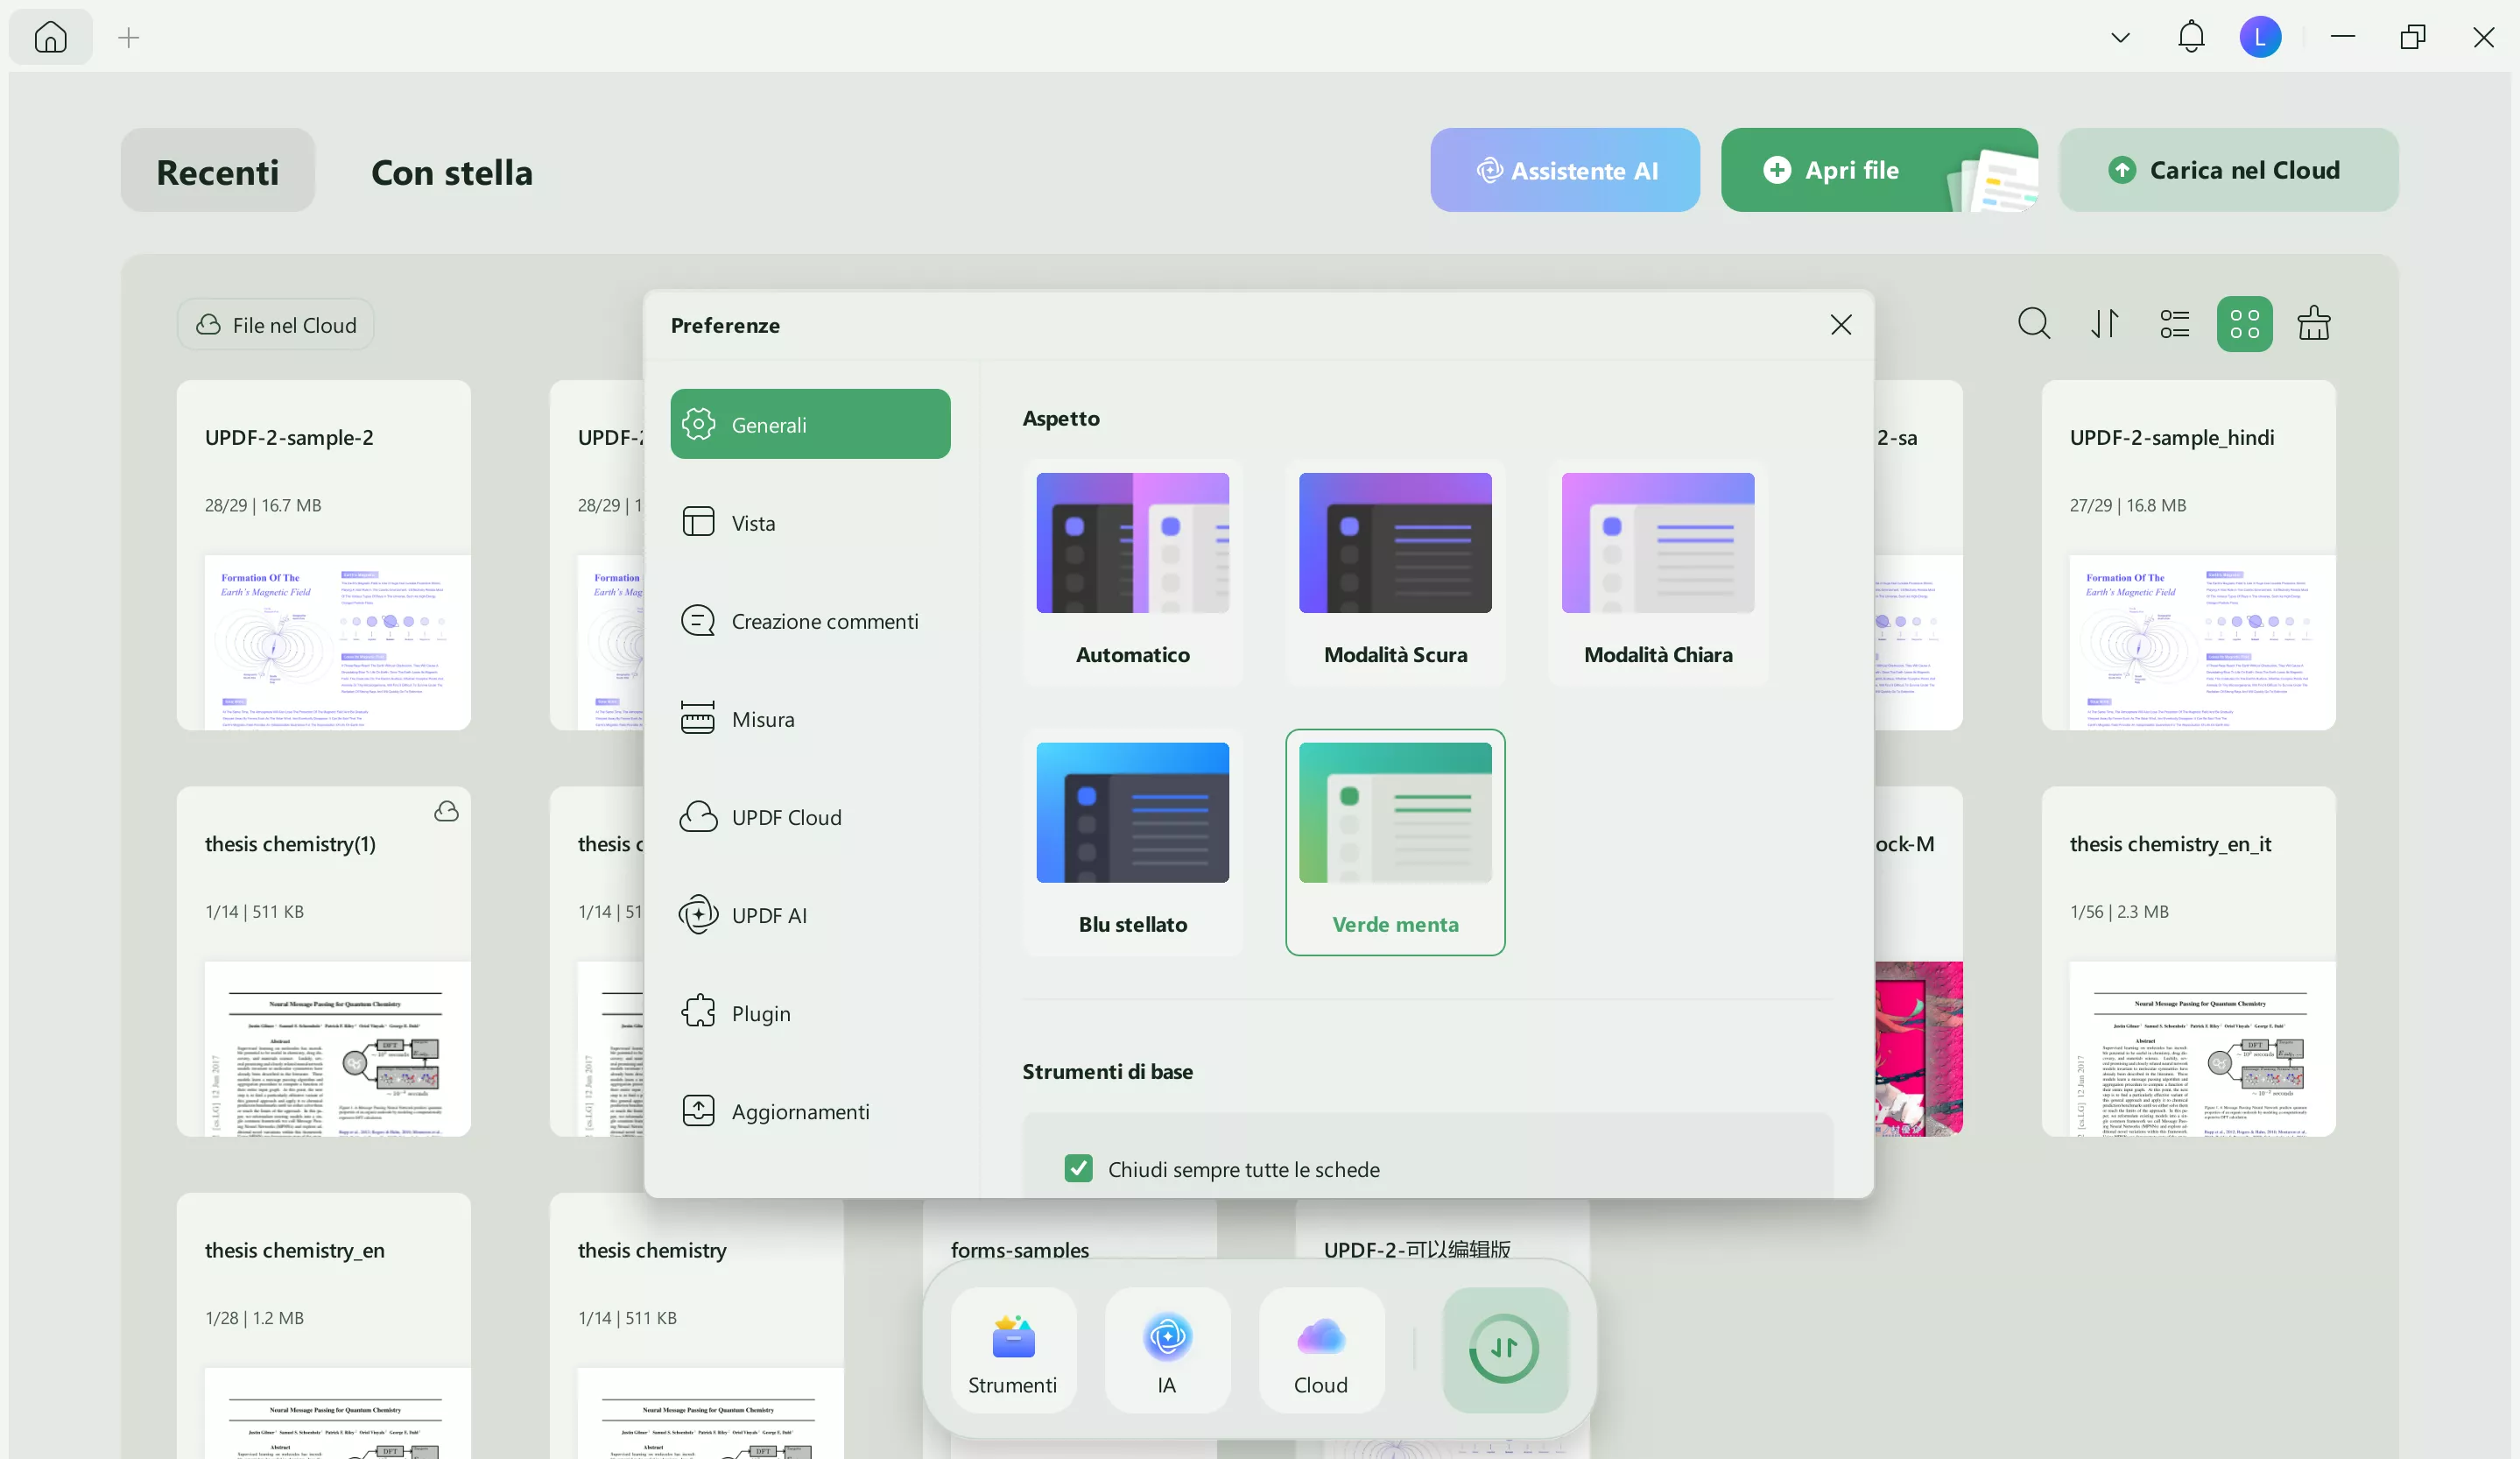2520x1459 pixels.
Task: Pick the Blu stellato theme swatch
Action: coord(1132,840)
